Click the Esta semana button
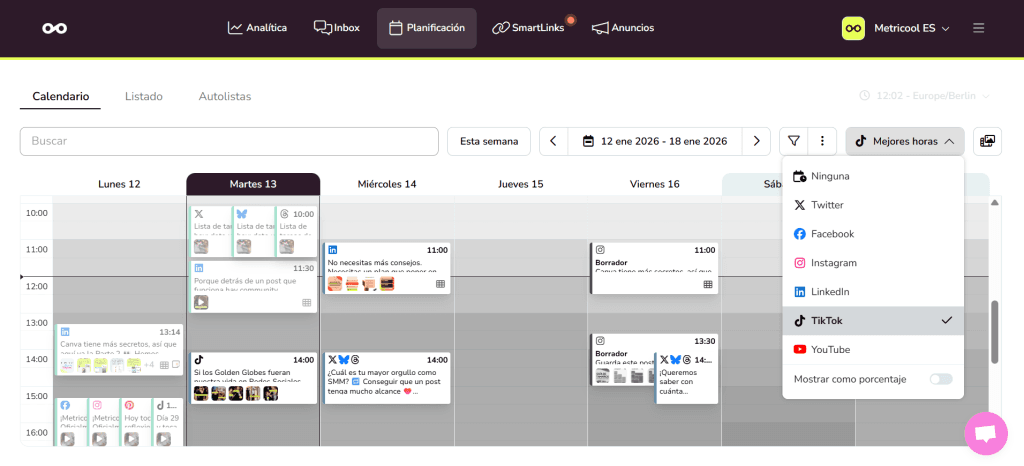1024x466 pixels. (x=489, y=141)
